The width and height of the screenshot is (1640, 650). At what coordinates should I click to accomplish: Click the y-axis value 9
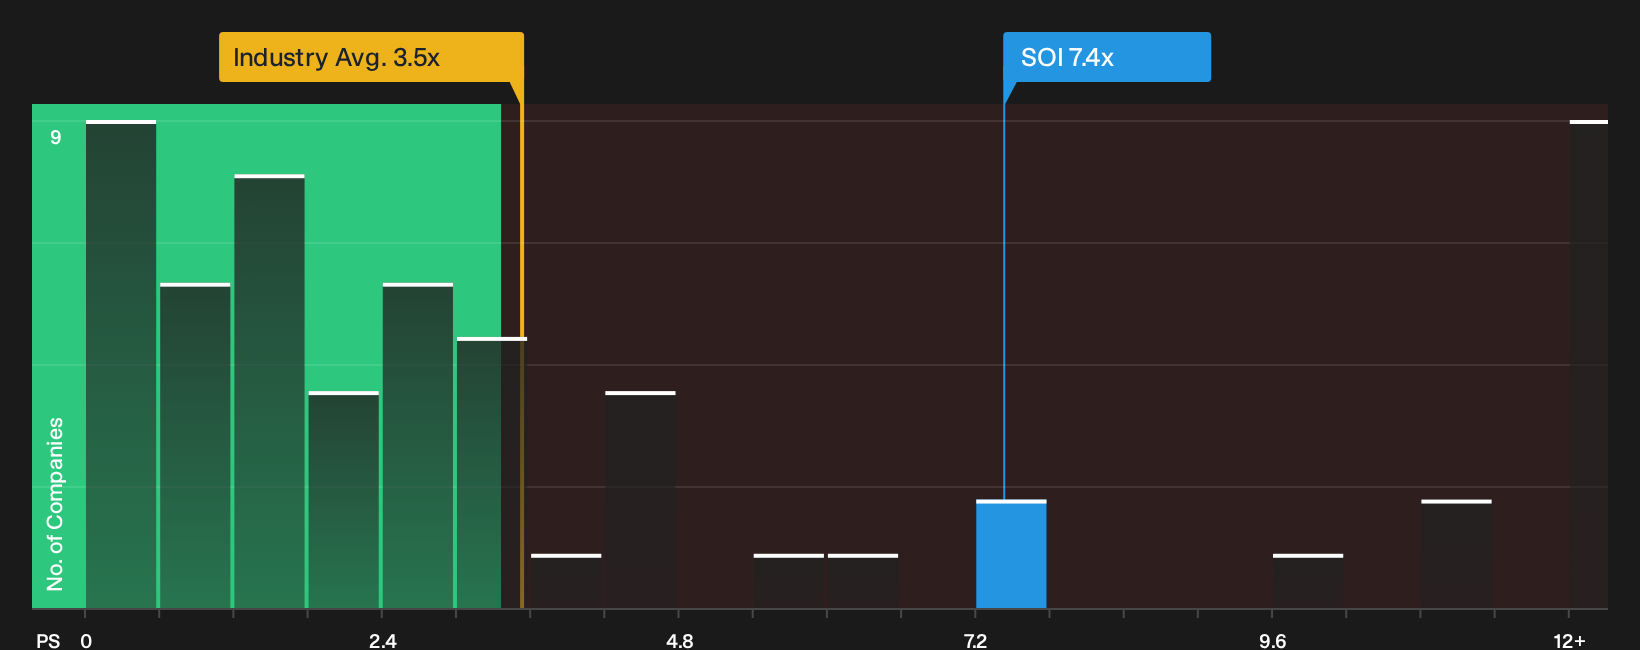[56, 137]
